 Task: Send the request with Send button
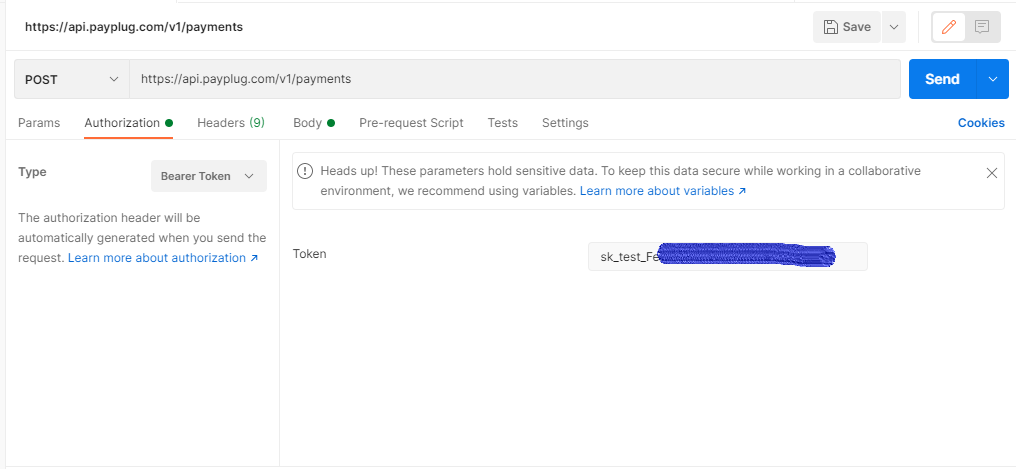pyautogui.click(x=942, y=79)
